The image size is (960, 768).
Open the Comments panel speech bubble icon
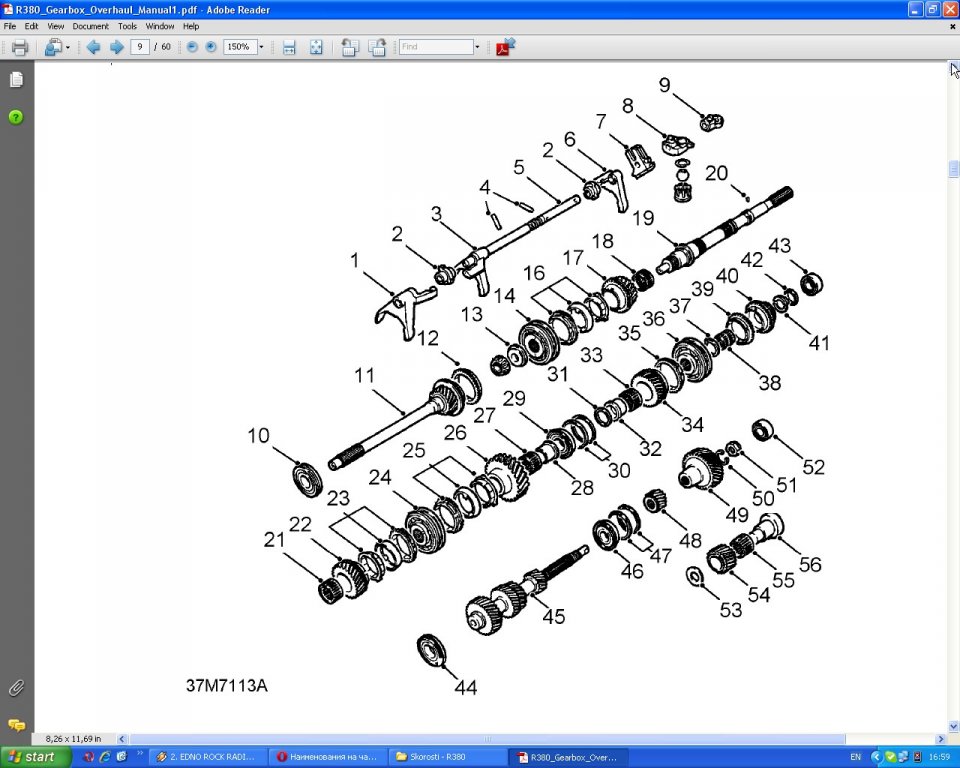pyautogui.click(x=16, y=725)
